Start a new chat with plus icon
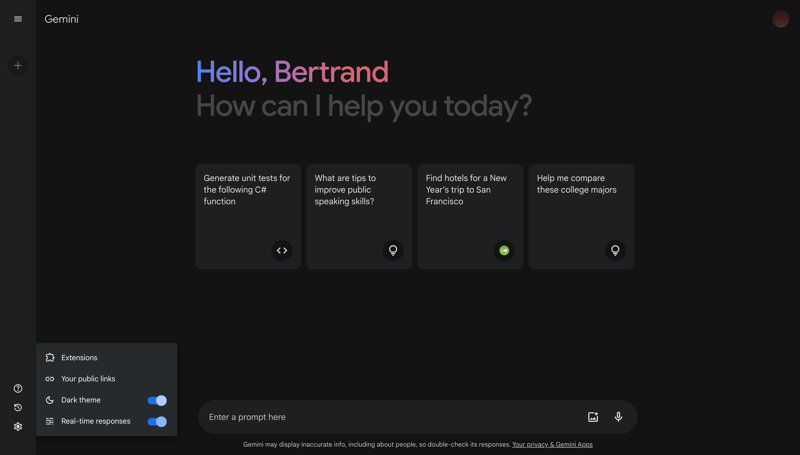Image resolution: width=800 pixels, height=455 pixels. tap(18, 65)
